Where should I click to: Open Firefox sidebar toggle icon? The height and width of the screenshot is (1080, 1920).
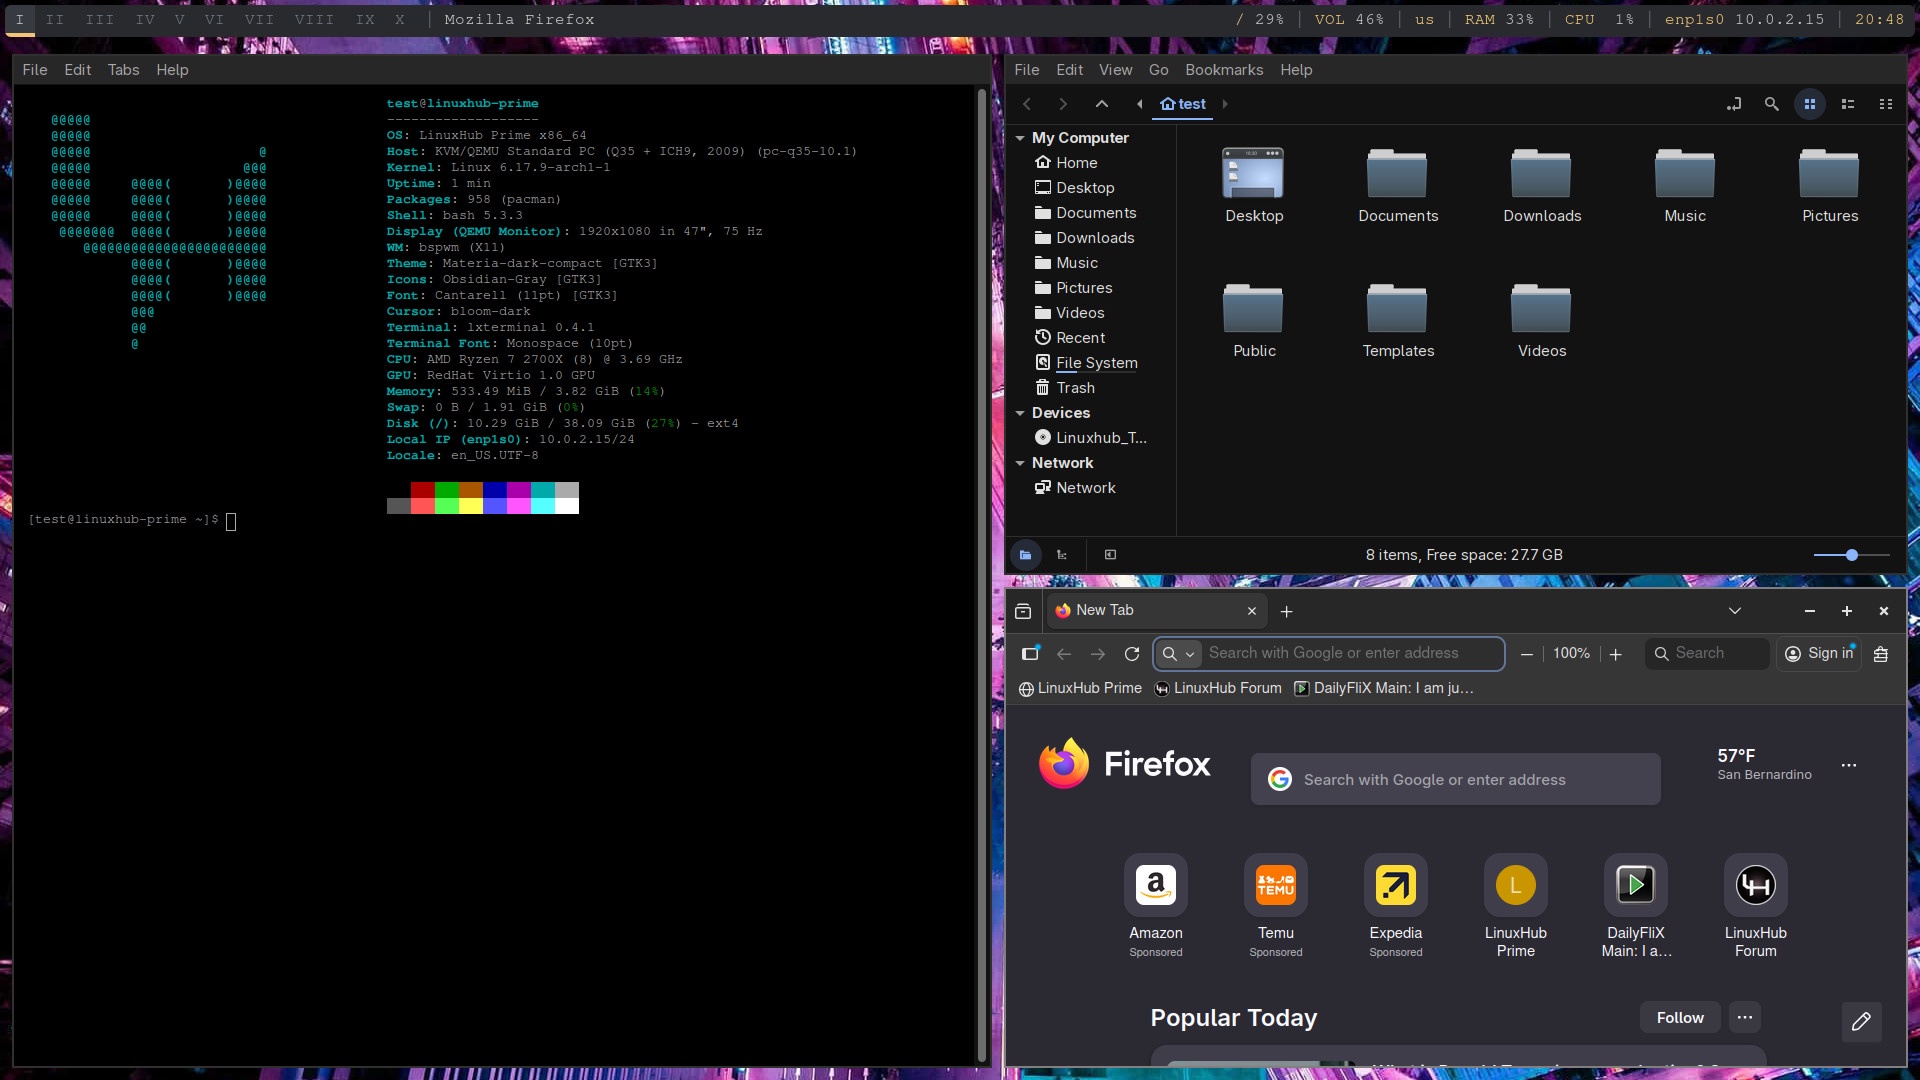pyautogui.click(x=1030, y=654)
